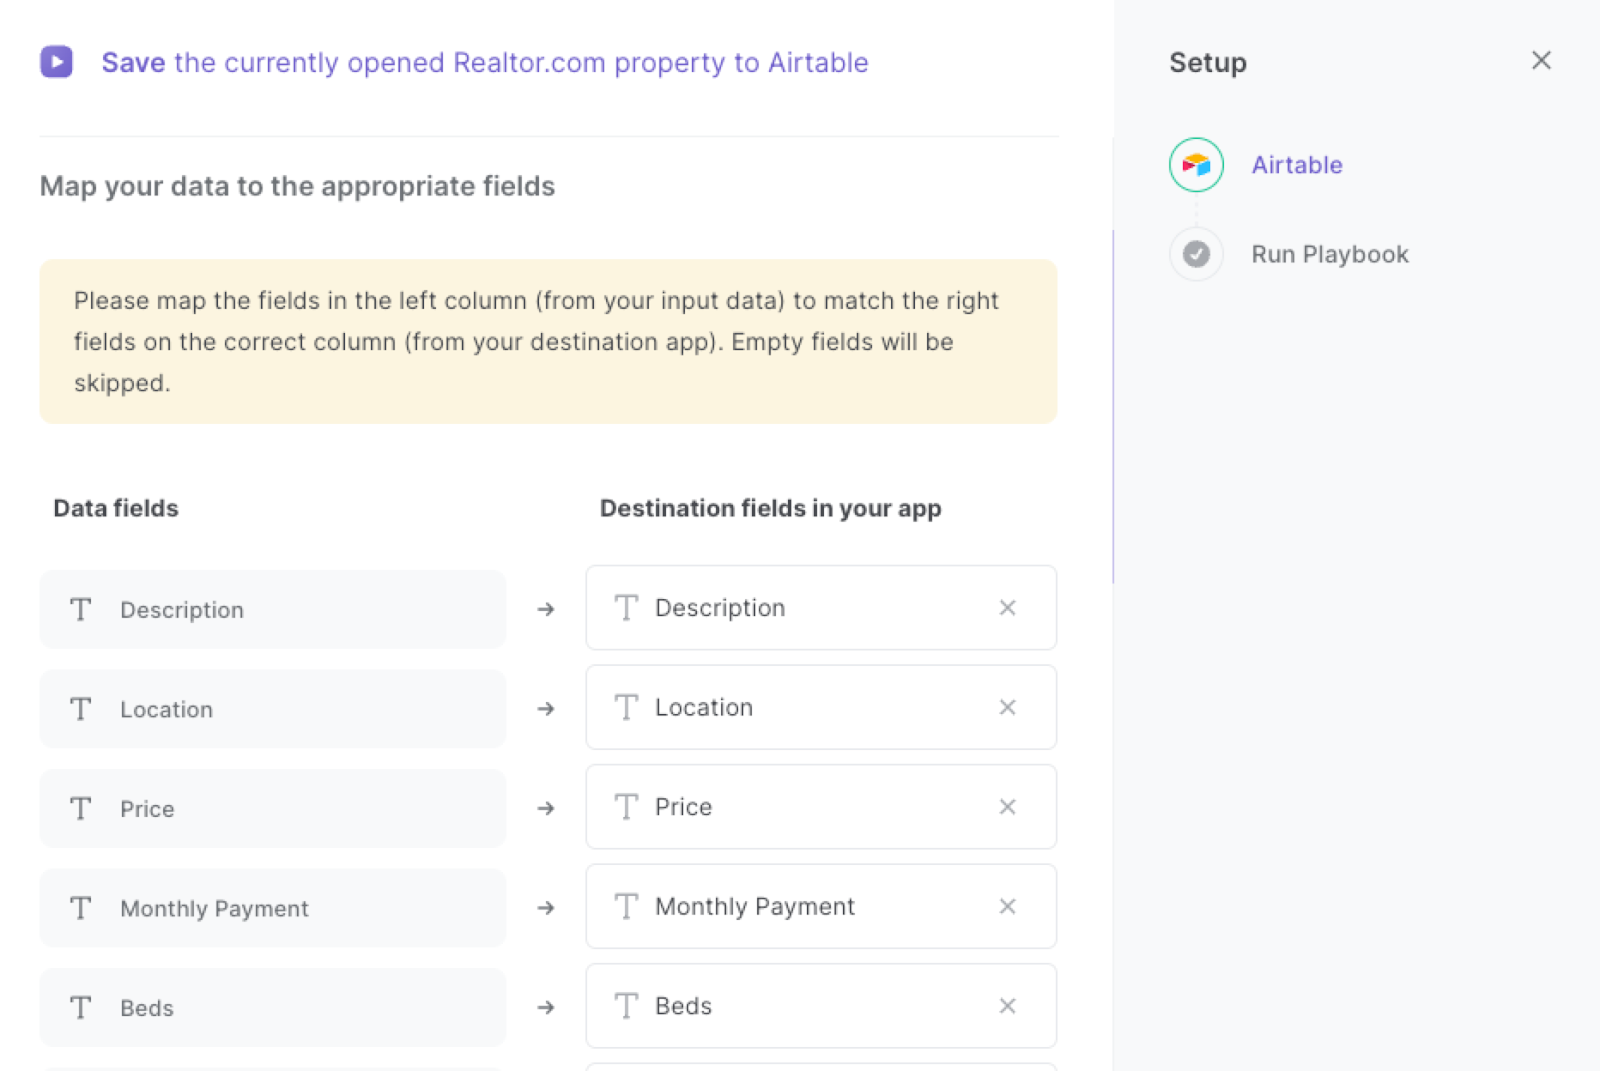Click the vertical scrollbar beside the mapping list
The width and height of the screenshot is (1600, 1071).
pyautogui.click(x=1113, y=406)
